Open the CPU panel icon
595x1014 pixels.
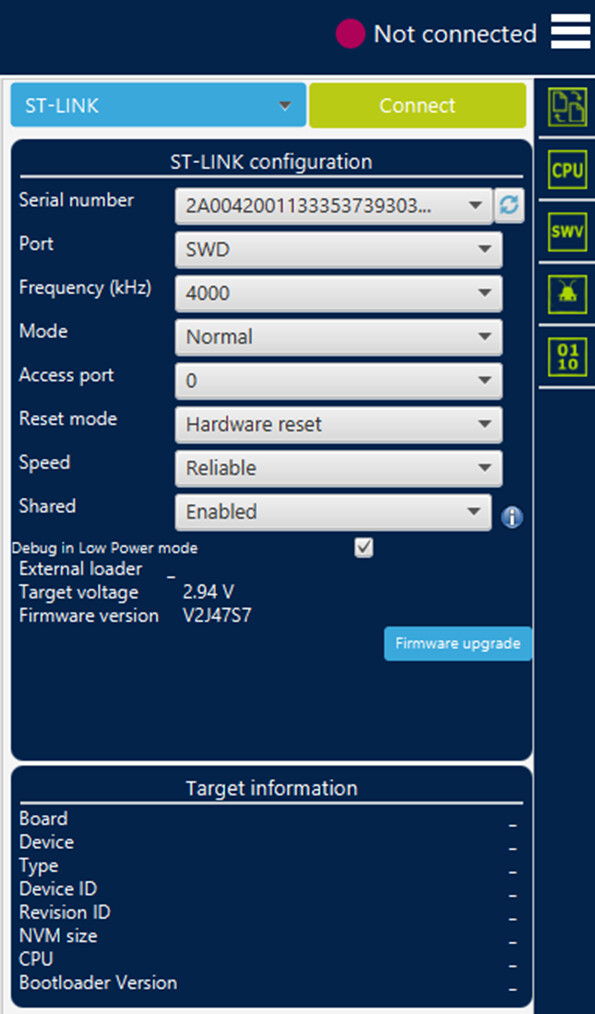[x=567, y=169]
